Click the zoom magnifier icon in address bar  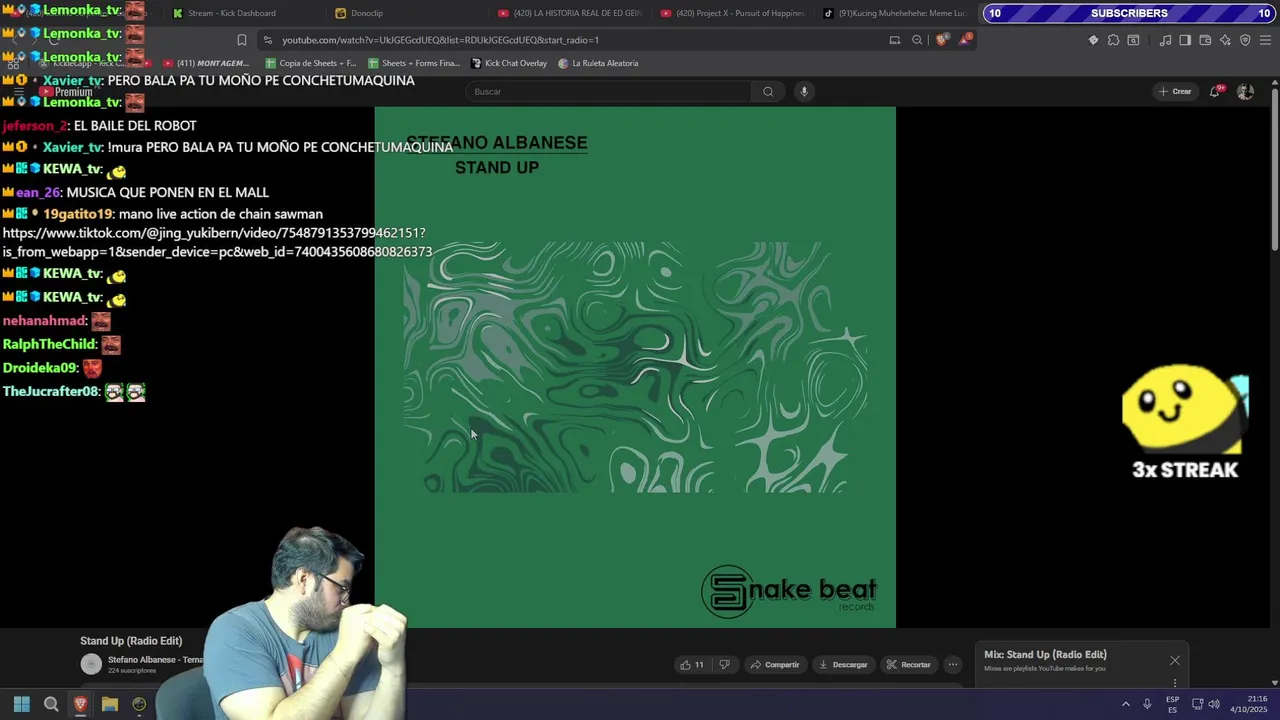point(917,40)
